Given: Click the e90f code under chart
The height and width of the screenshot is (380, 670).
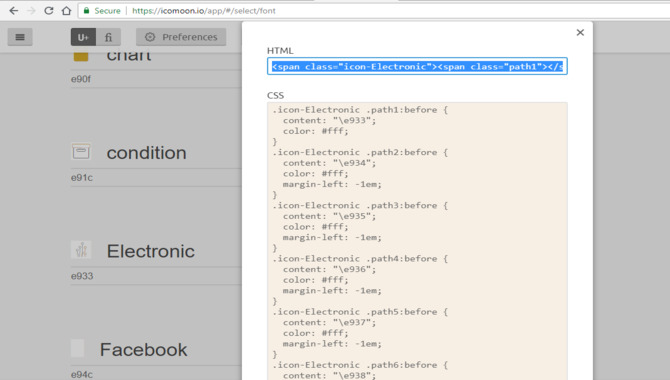Looking at the screenshot, I should click(81, 79).
